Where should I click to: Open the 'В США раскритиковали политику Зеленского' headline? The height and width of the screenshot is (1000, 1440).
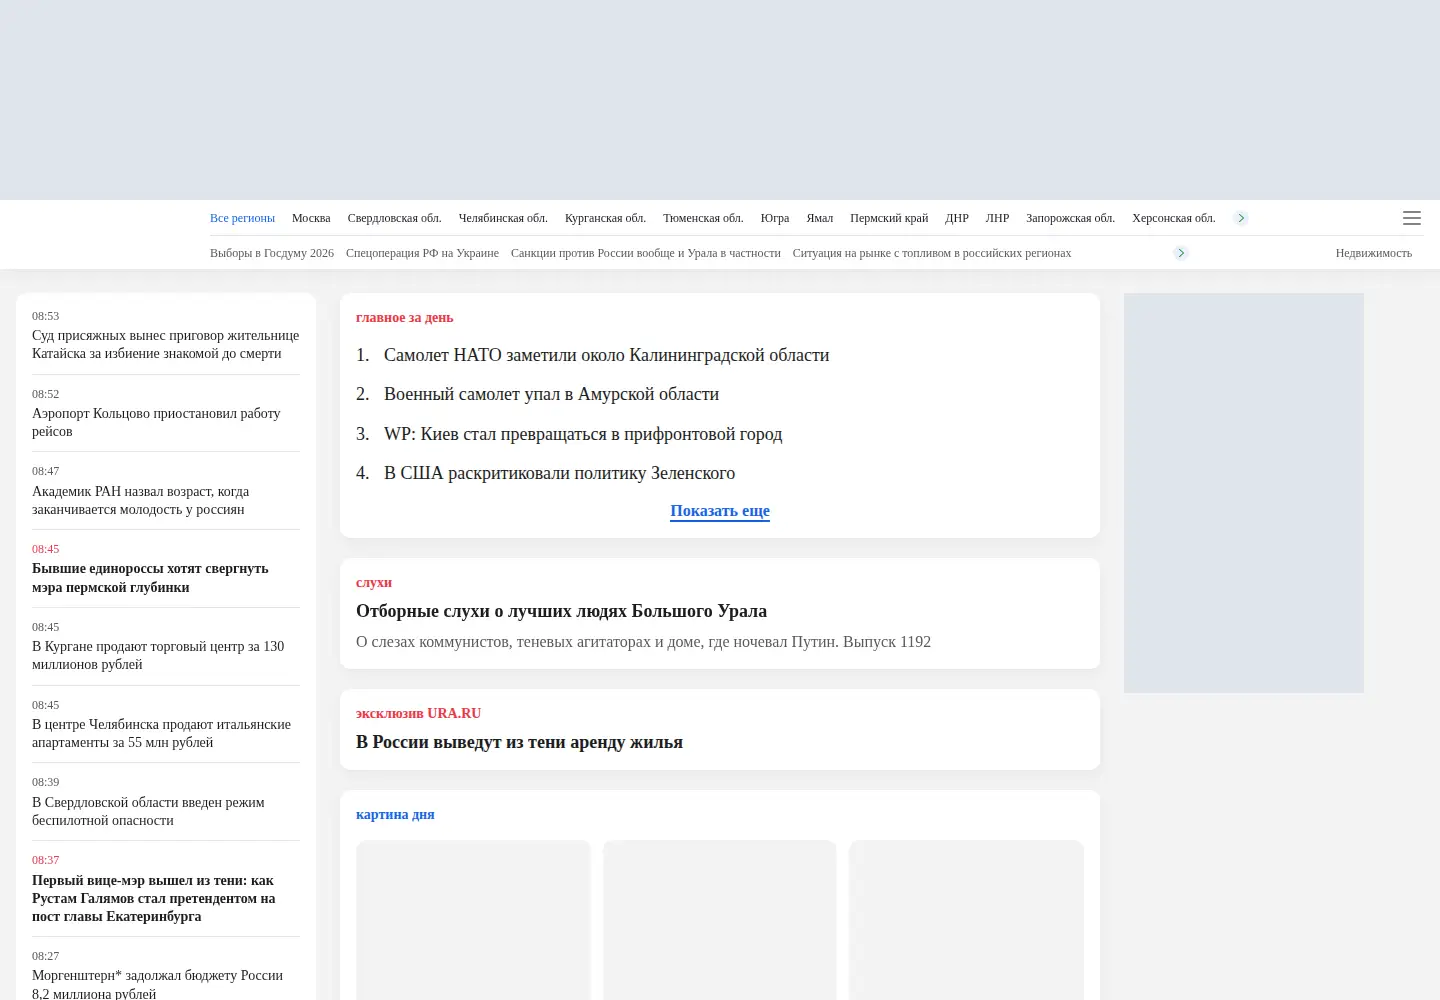tap(559, 473)
